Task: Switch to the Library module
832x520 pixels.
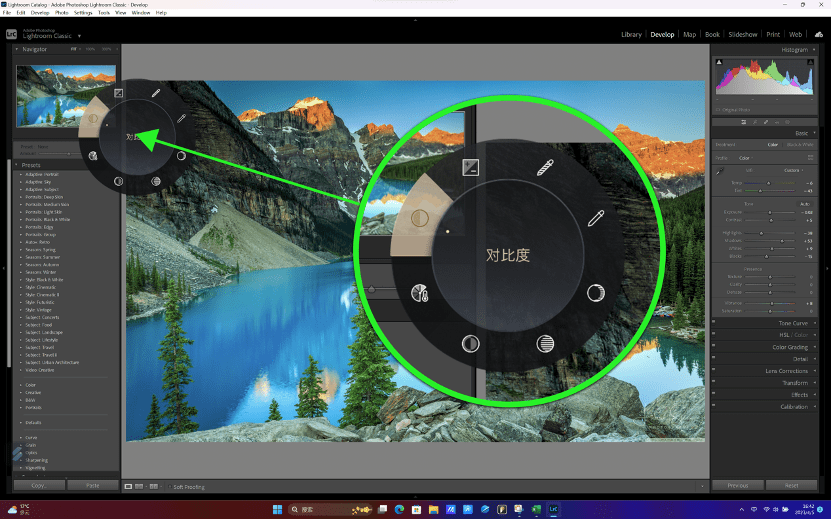Action: point(631,34)
